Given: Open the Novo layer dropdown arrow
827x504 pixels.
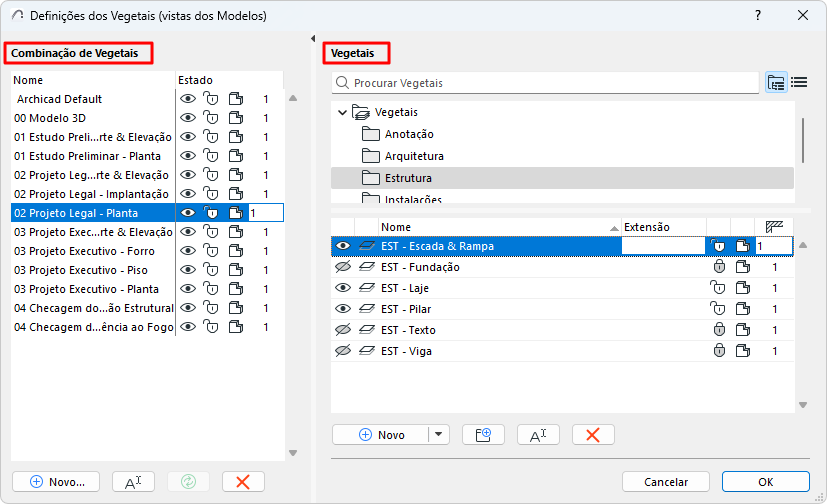Looking at the screenshot, I should 438,435.
